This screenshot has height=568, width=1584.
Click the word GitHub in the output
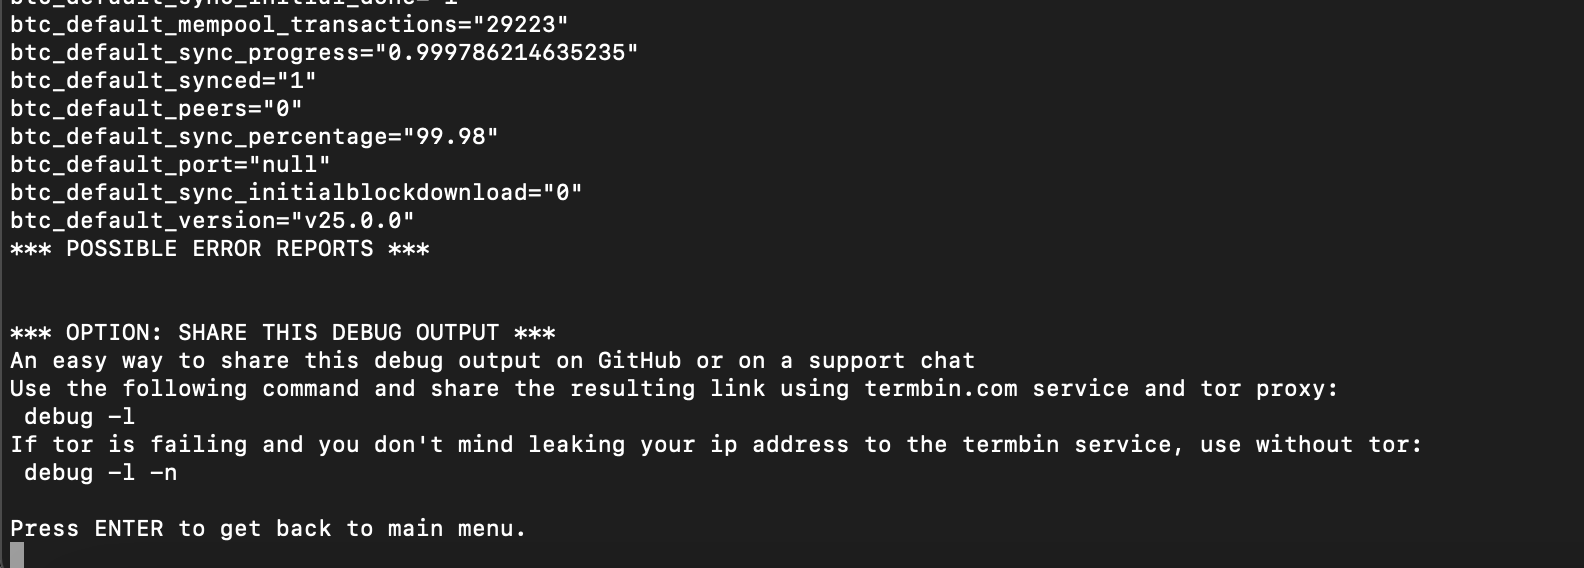point(640,360)
